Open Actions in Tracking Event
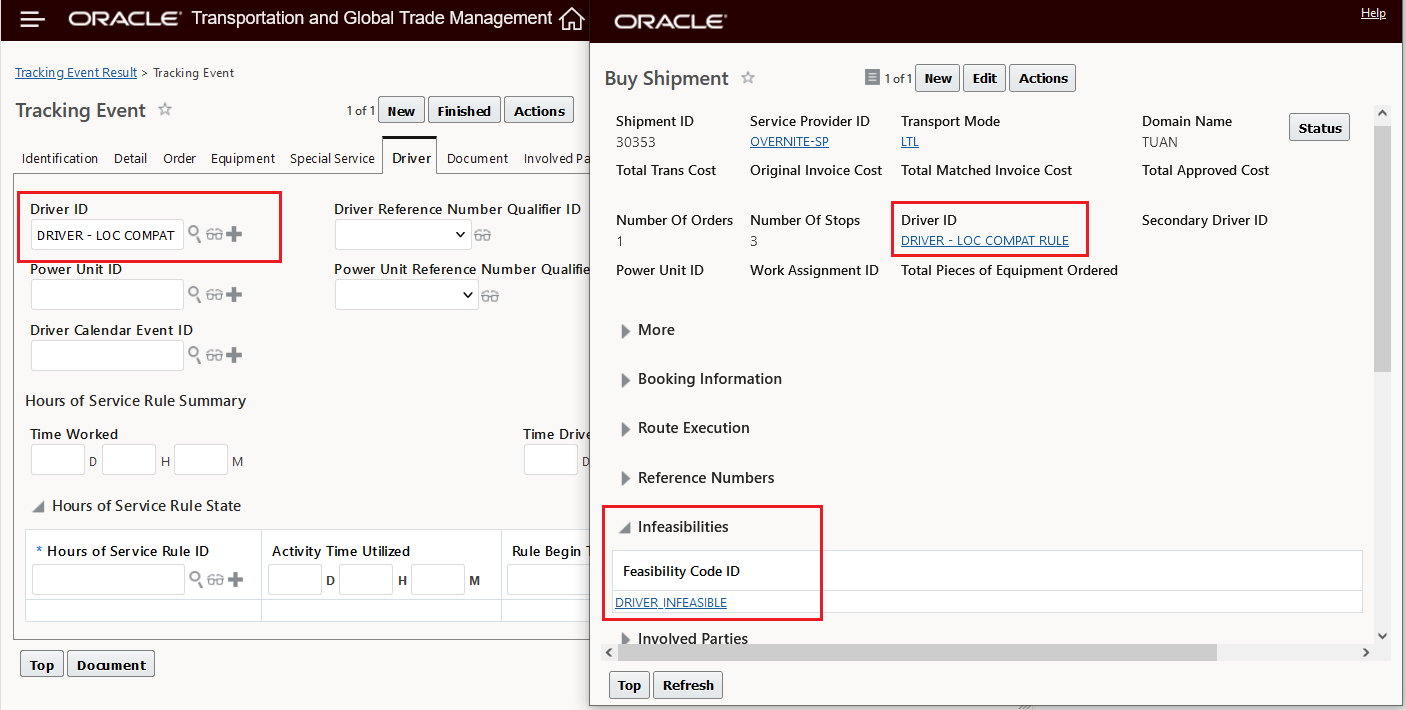 [x=539, y=111]
